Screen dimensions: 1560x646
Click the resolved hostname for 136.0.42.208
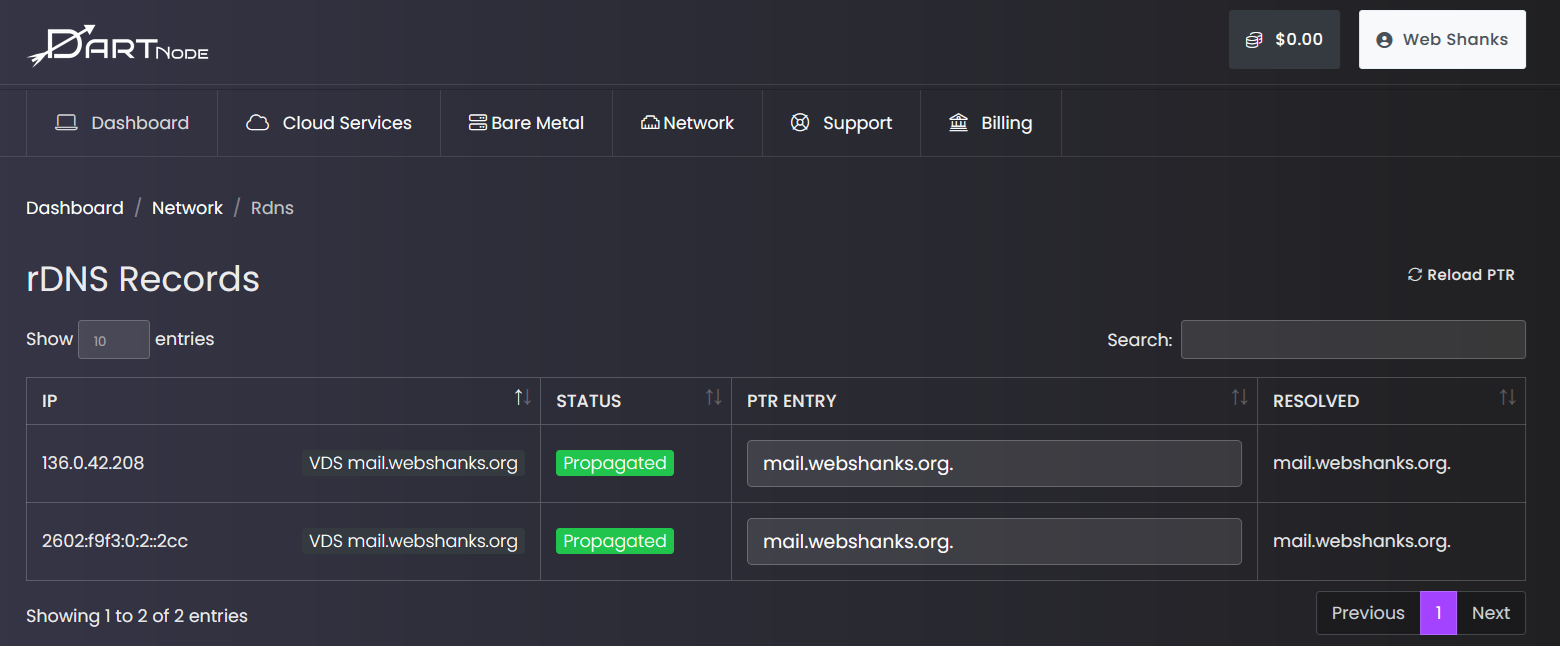click(x=1361, y=463)
